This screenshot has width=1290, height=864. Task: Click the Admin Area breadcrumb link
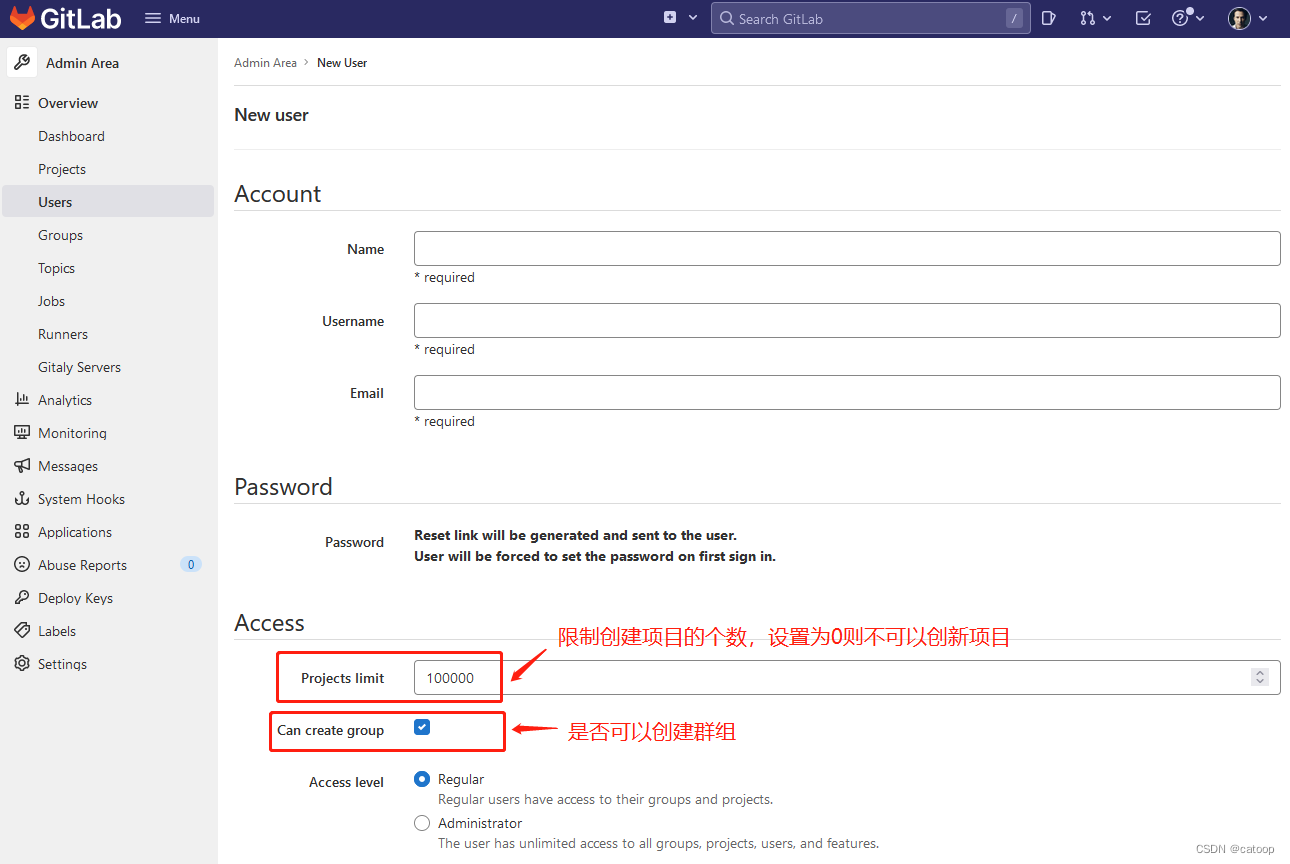tap(265, 62)
